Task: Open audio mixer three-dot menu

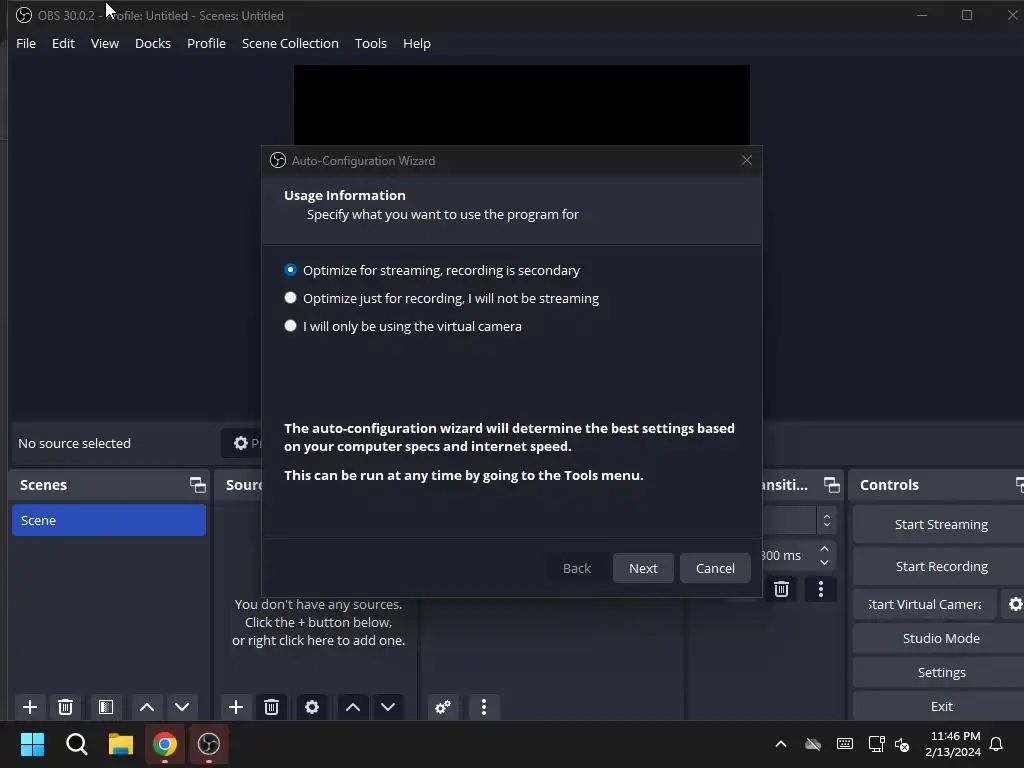Action: pos(484,707)
